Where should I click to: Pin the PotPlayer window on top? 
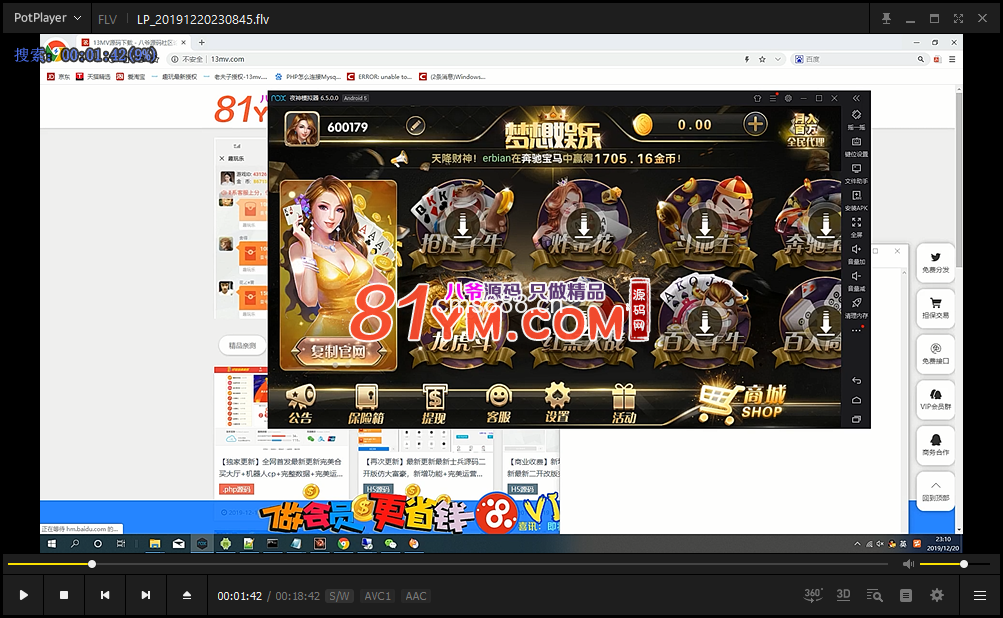[x=886, y=19]
